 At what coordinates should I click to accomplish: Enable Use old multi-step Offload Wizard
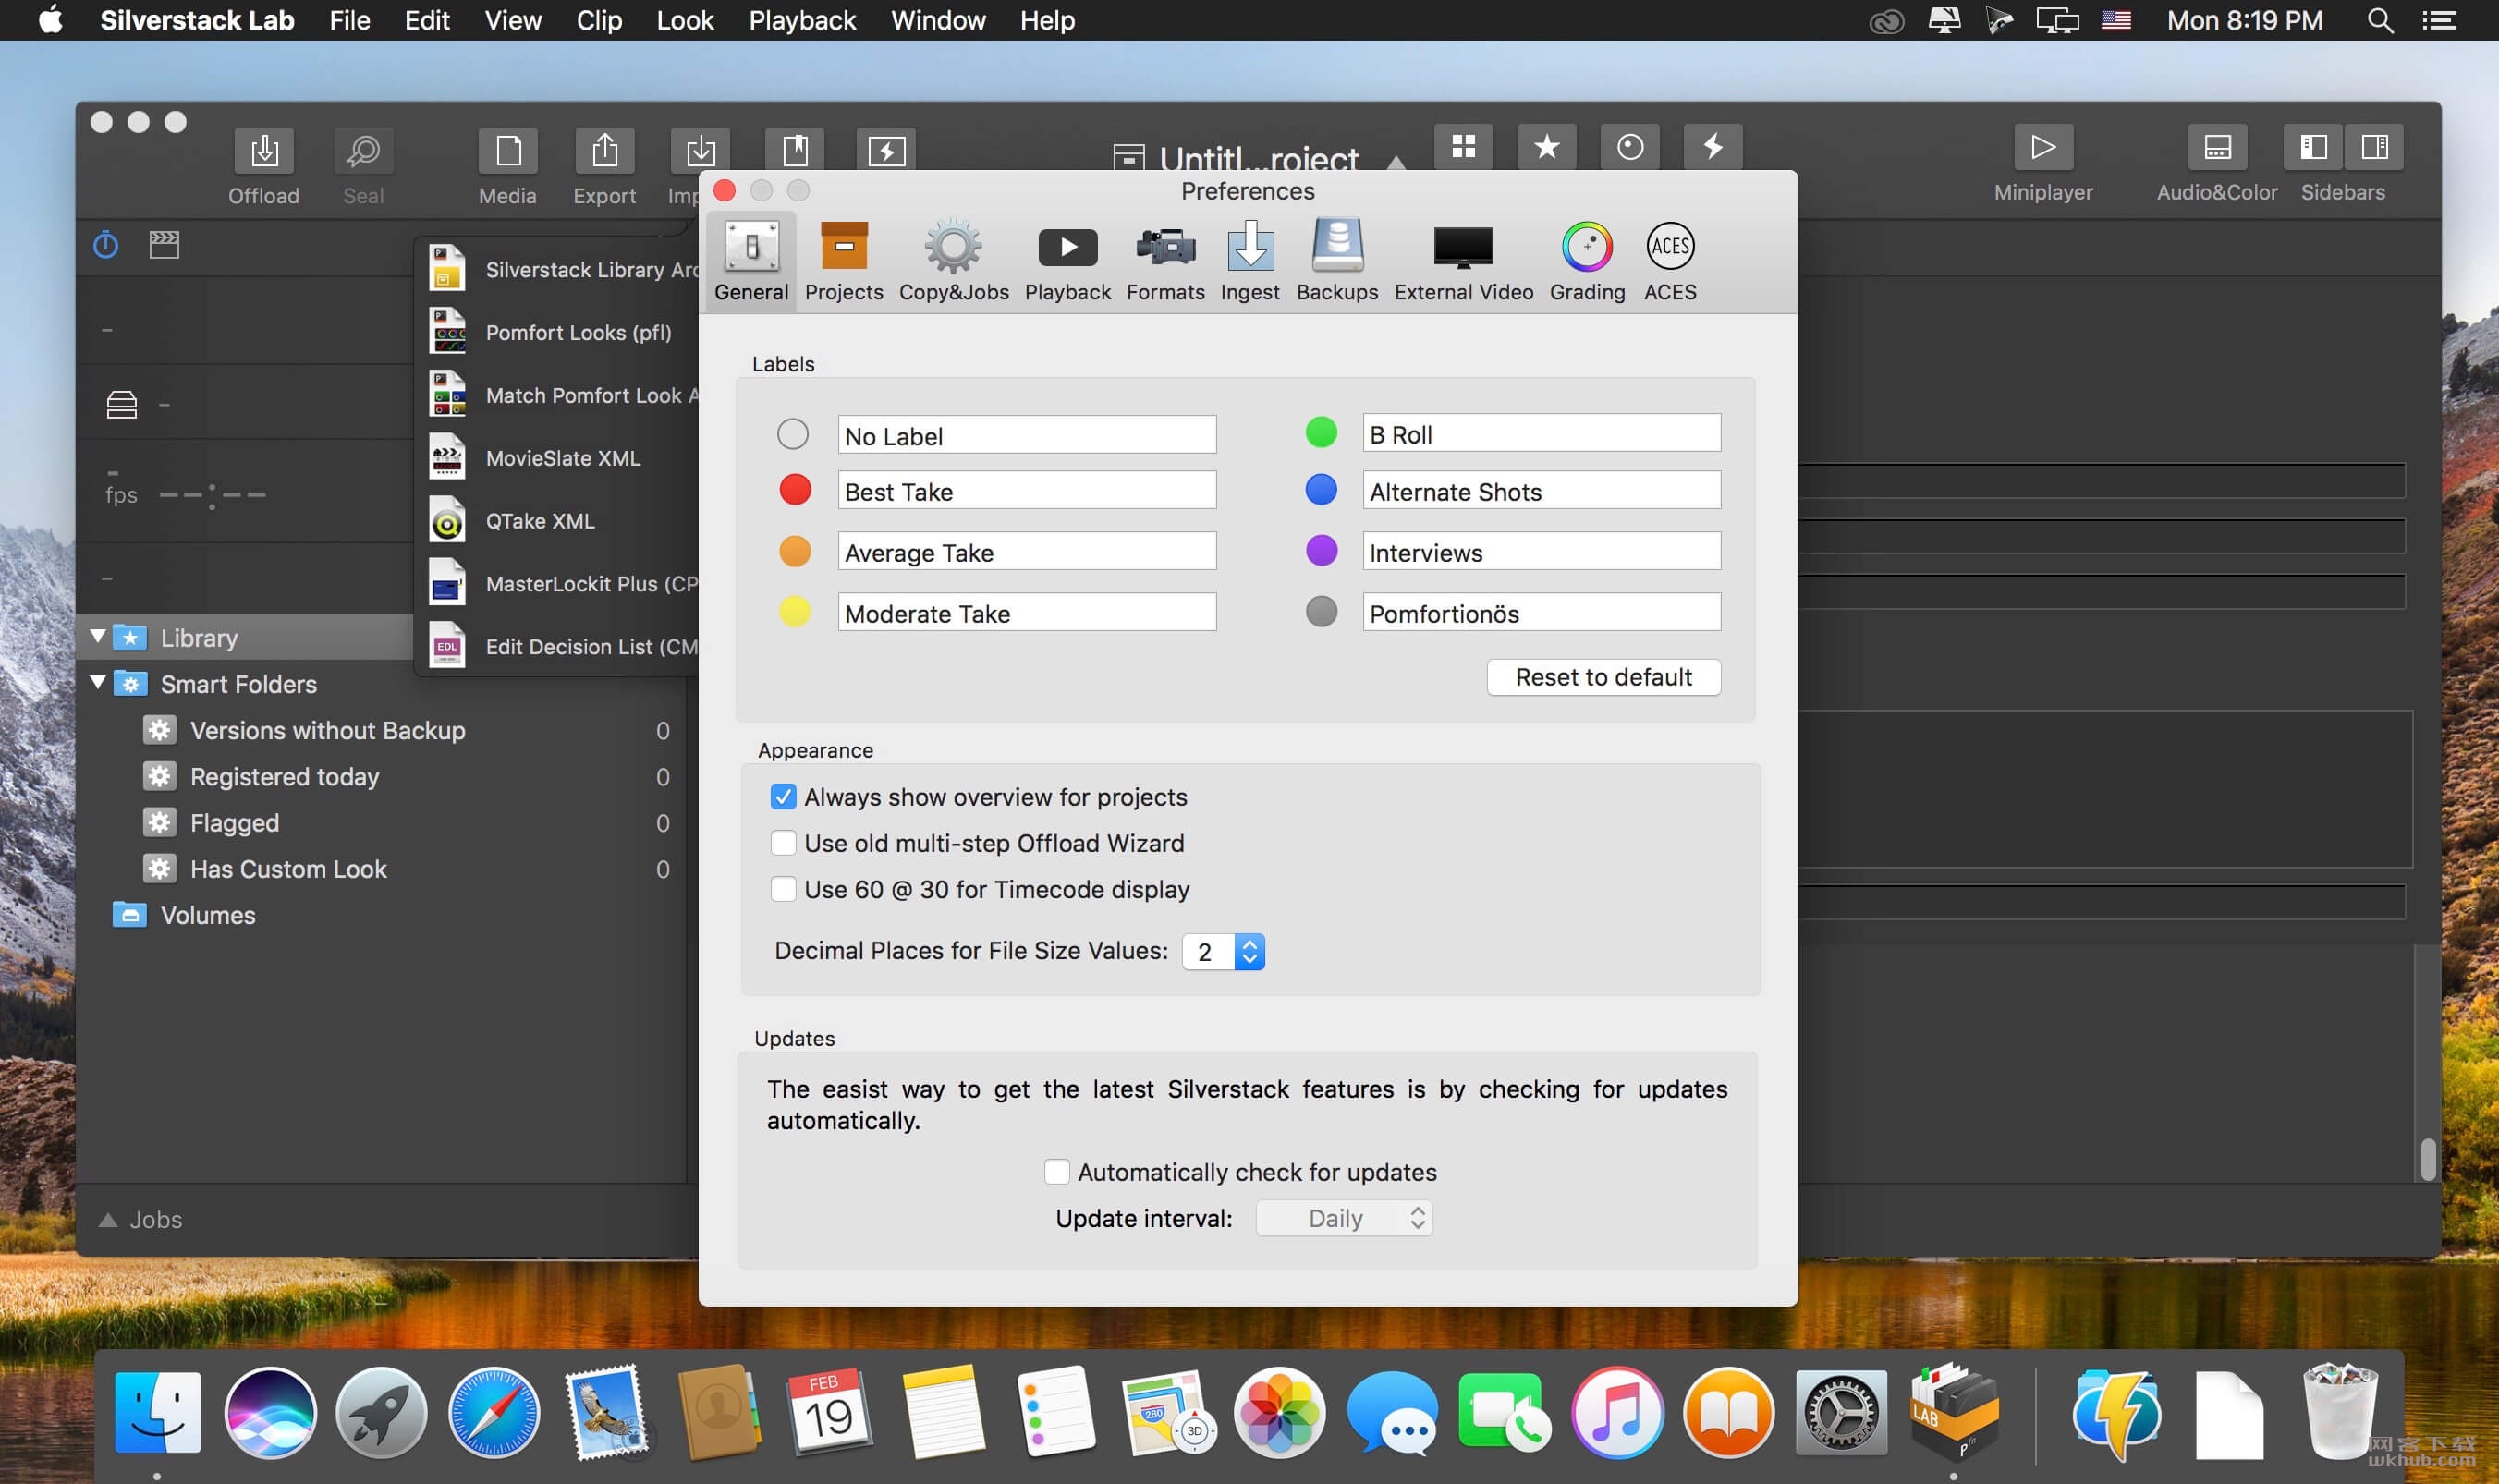[783, 843]
